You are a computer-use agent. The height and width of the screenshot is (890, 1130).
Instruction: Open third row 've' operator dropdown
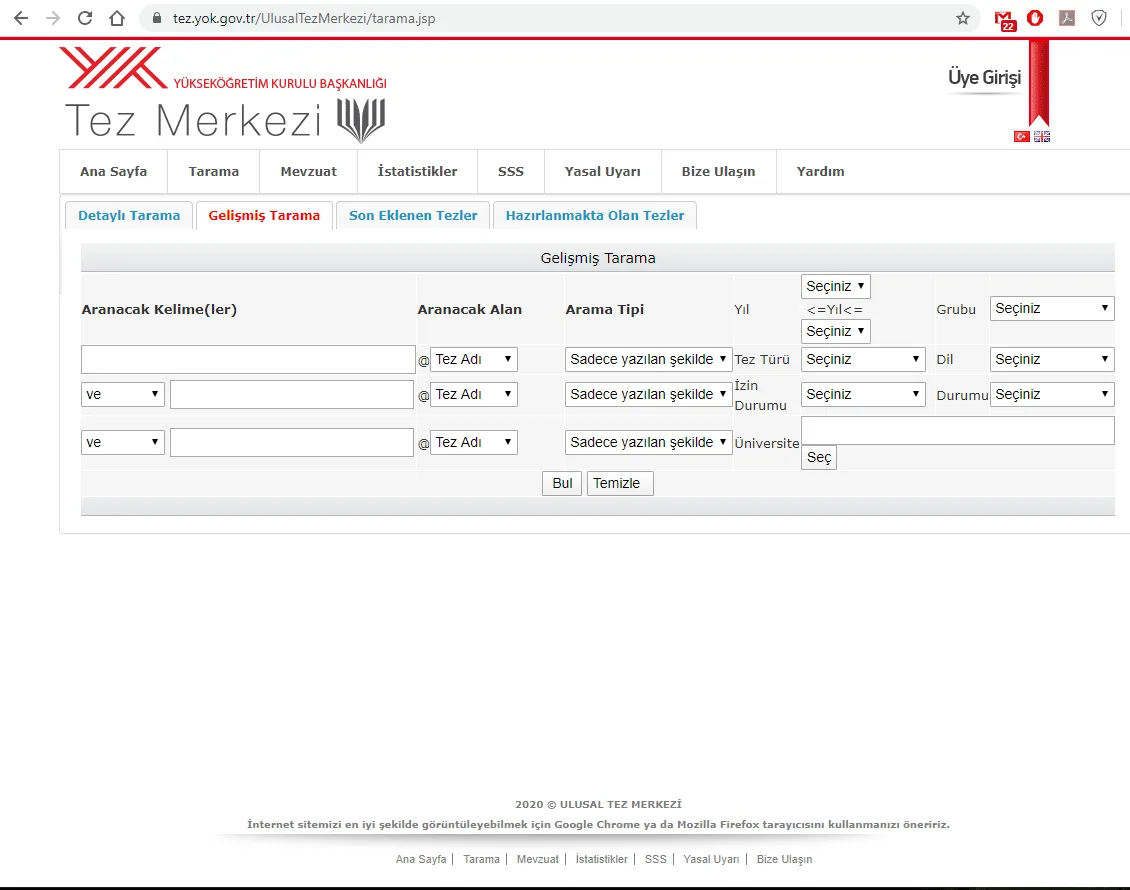click(x=123, y=442)
